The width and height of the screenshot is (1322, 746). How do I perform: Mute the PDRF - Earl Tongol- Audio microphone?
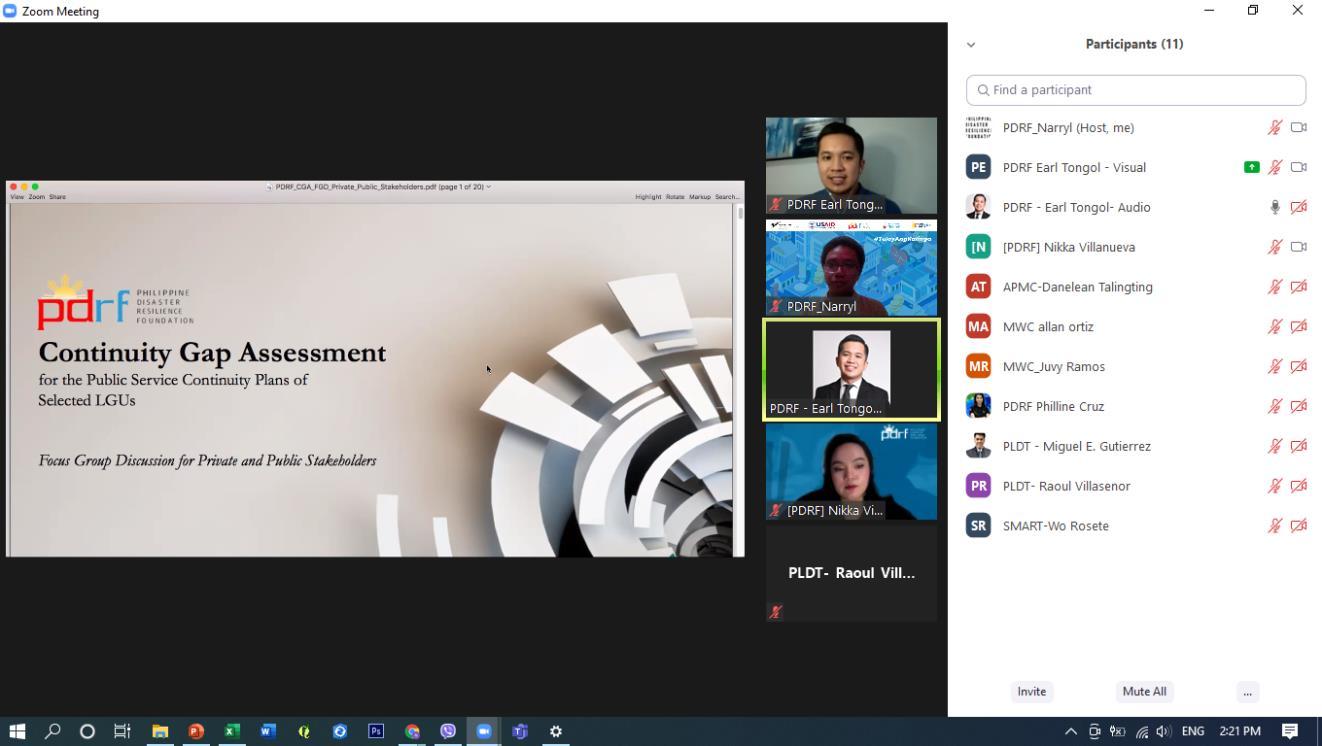point(1275,208)
